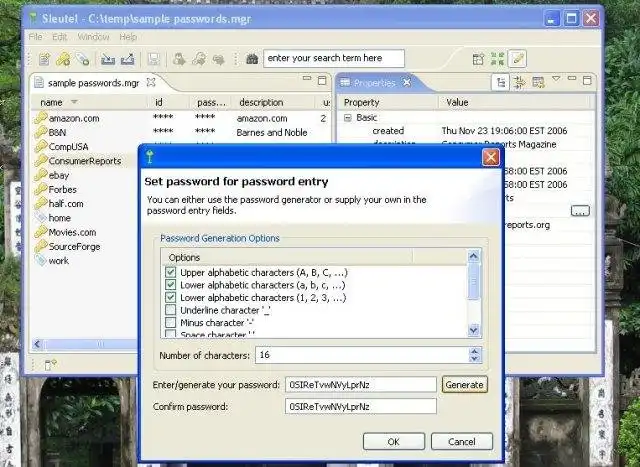This screenshot has height=467, width=640.
Task: Select the ebay entry
Action: coord(59,175)
